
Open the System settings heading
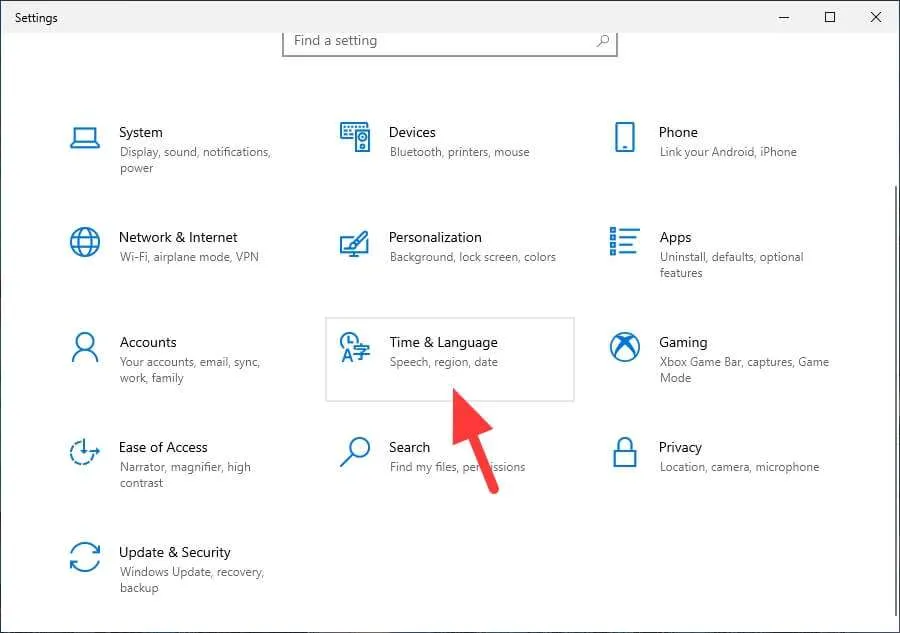(x=141, y=132)
